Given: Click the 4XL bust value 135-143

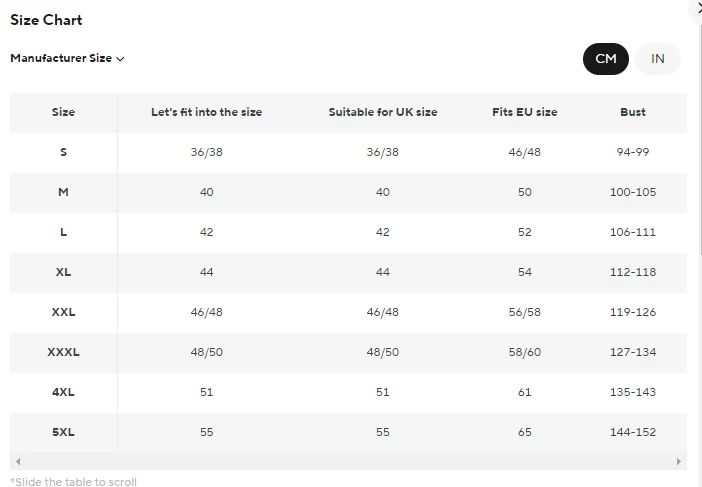Looking at the screenshot, I should tap(632, 392).
